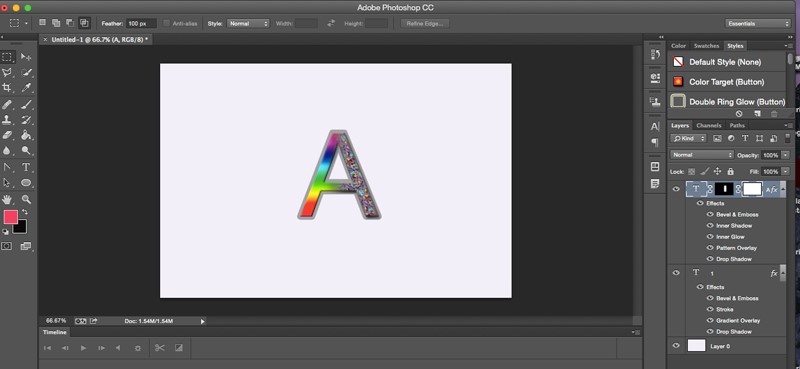This screenshot has width=800, height=369.
Task: Select the Eraser tool
Action: point(7,135)
